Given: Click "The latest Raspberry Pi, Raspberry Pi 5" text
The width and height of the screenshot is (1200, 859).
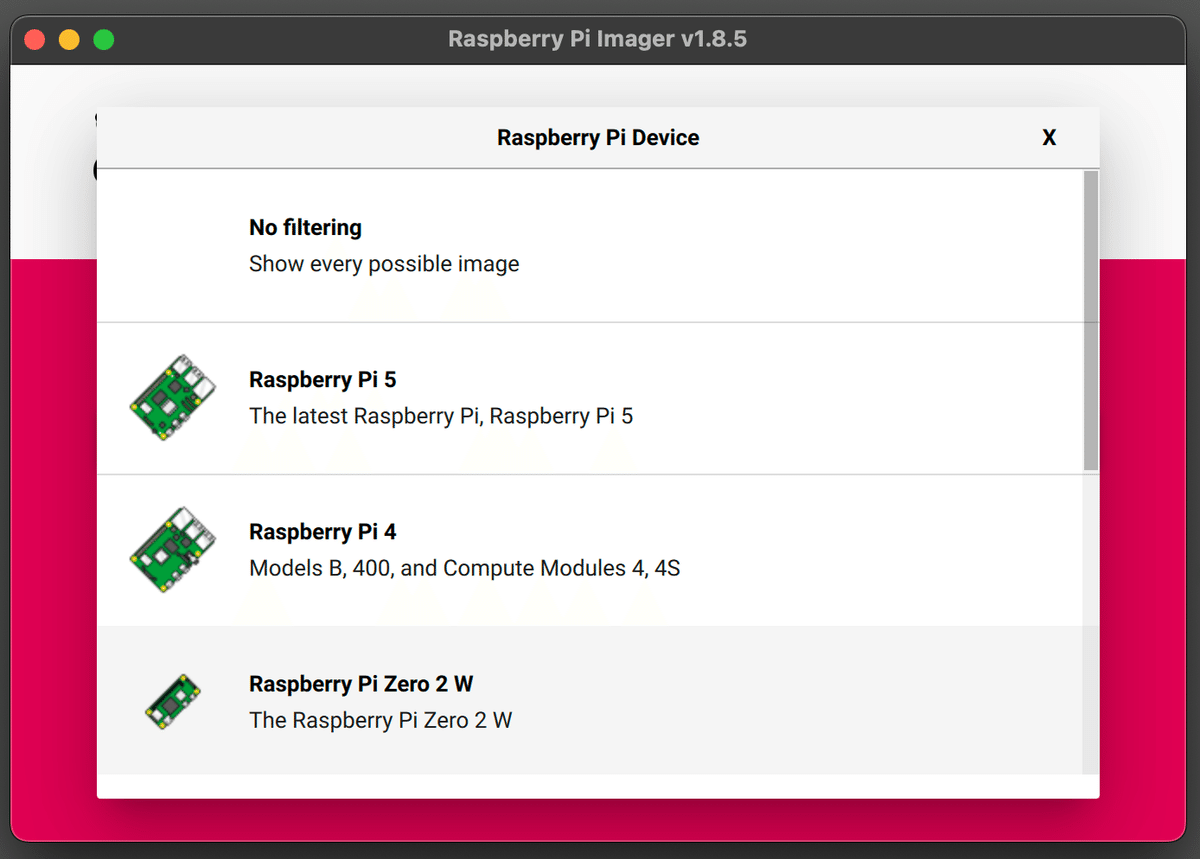Looking at the screenshot, I should point(441,416).
